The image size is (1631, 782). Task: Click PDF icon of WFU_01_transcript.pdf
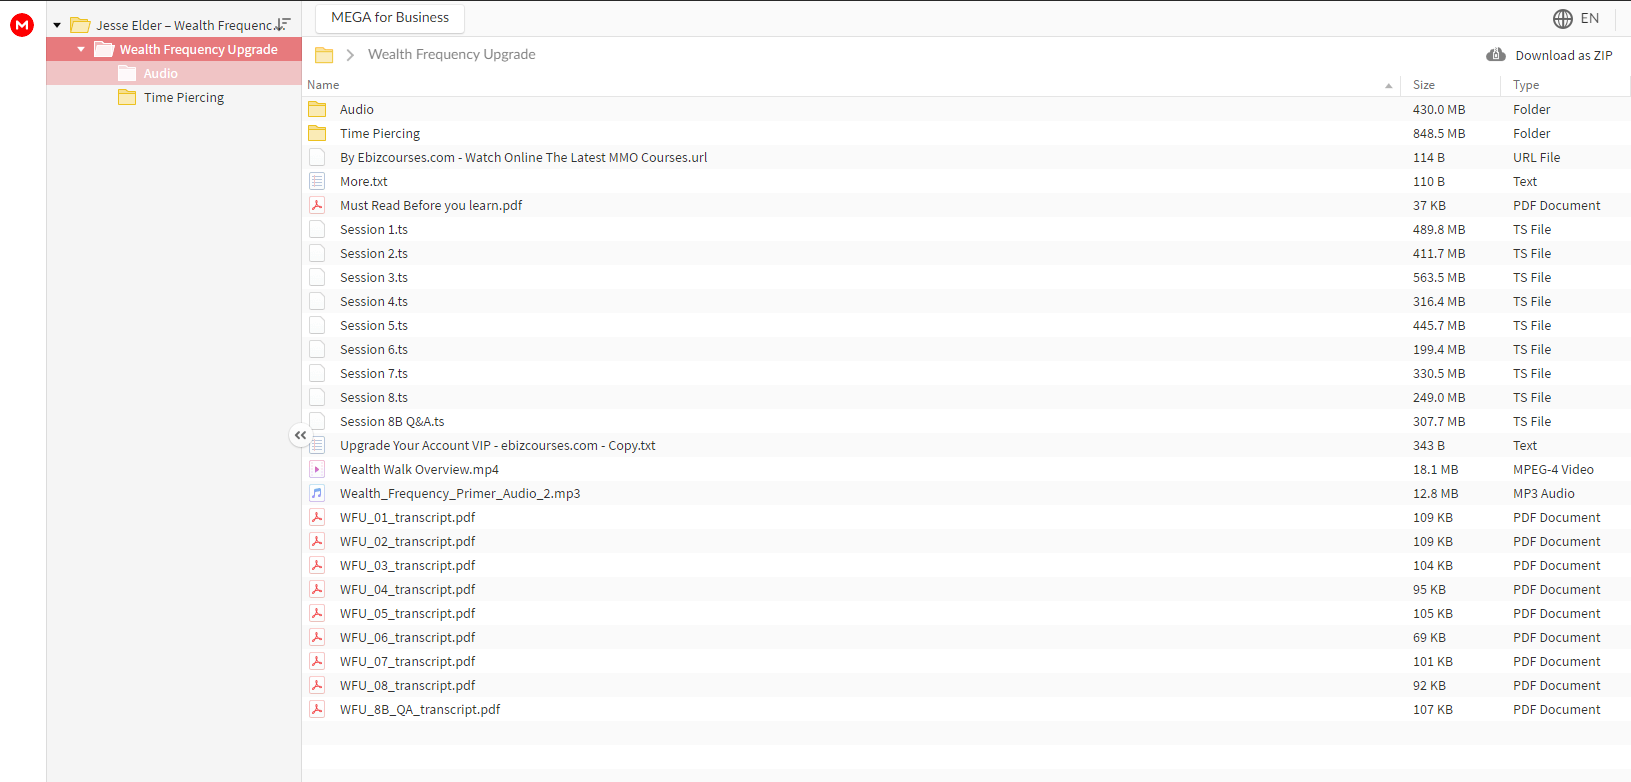pos(317,517)
